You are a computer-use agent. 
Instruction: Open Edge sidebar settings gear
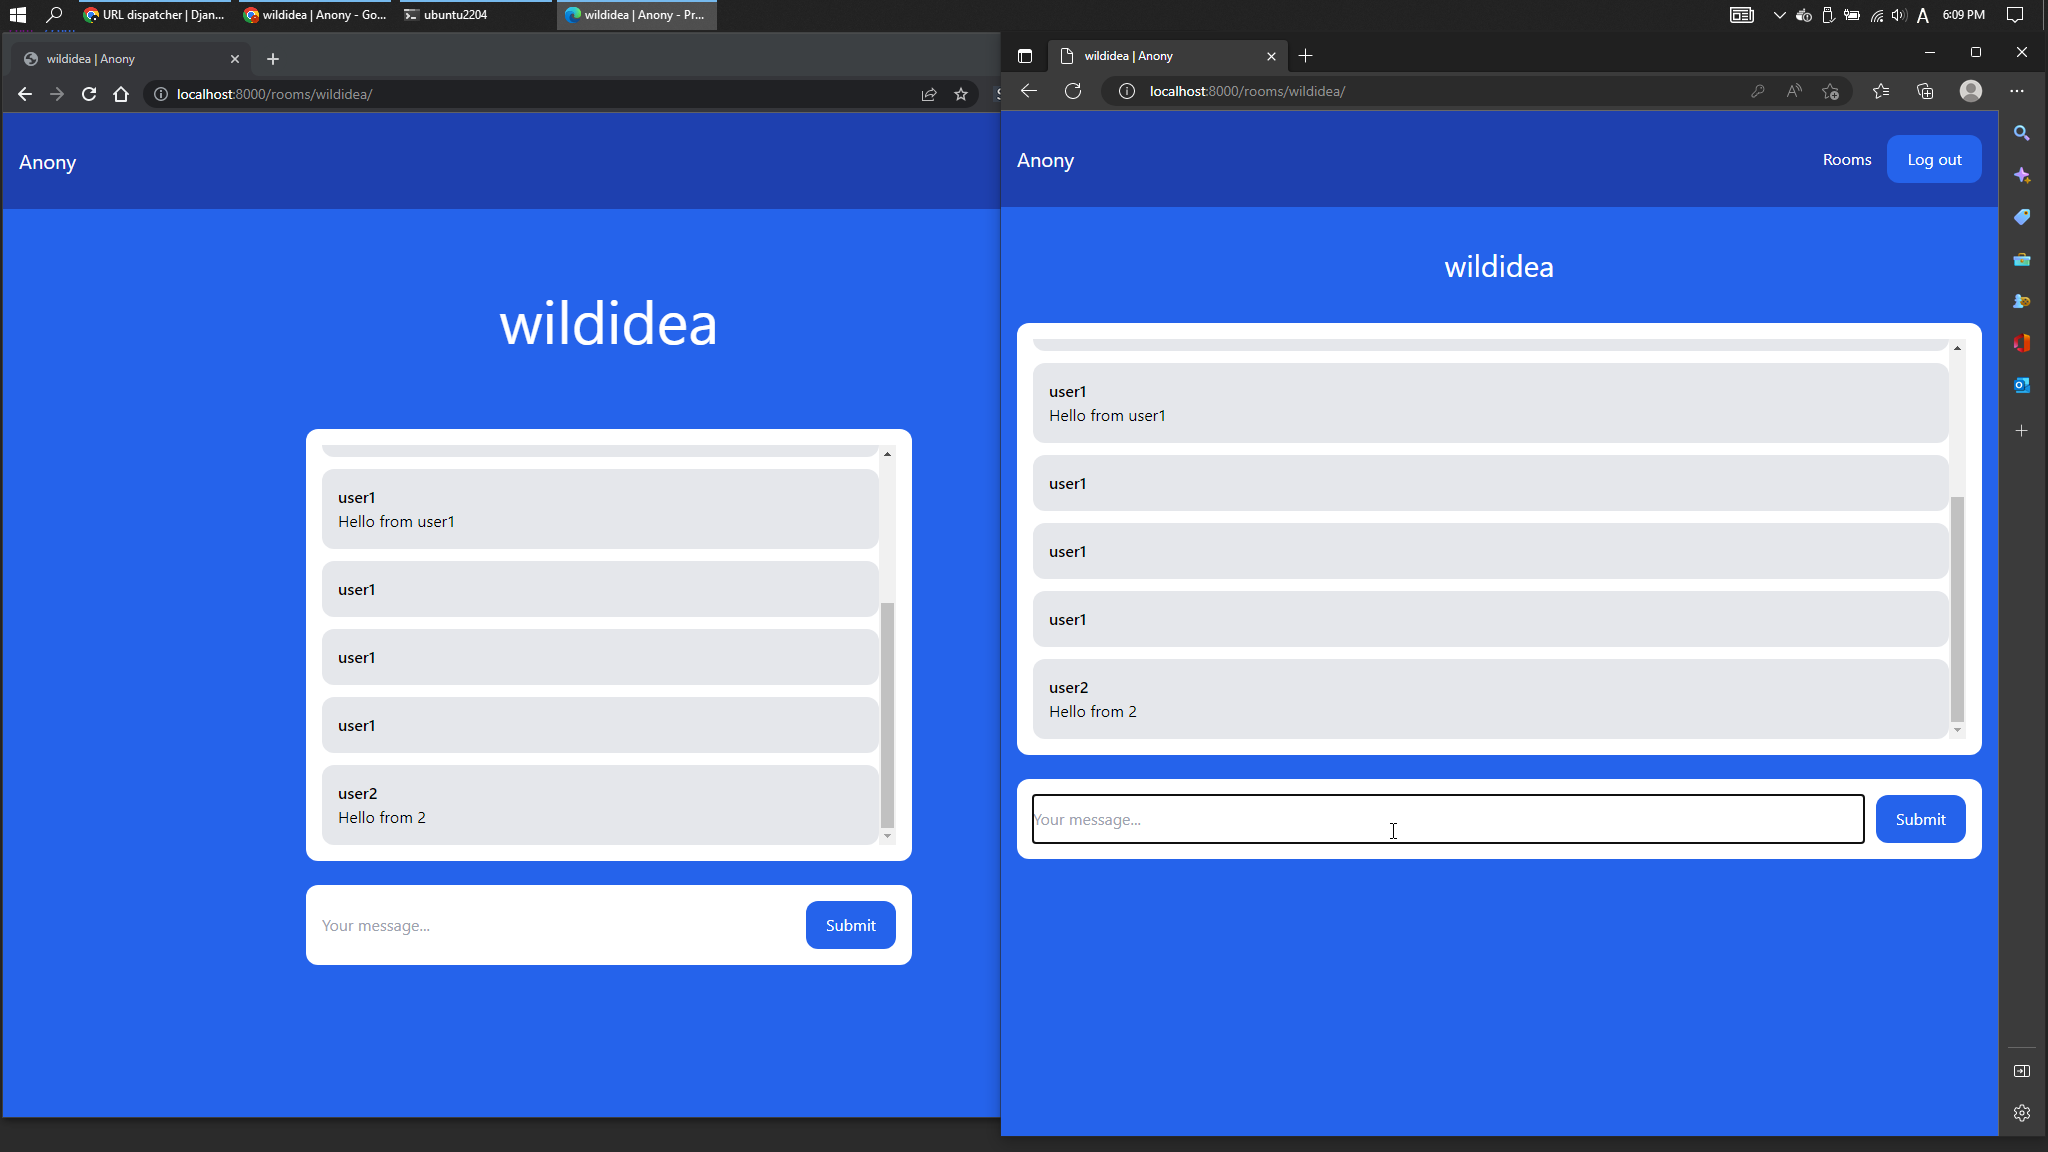[2021, 1113]
